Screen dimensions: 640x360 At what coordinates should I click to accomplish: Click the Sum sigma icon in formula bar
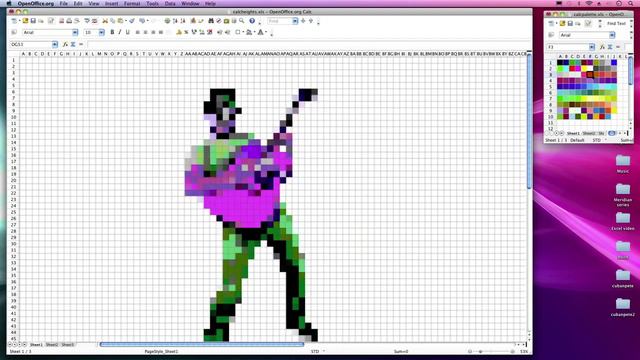click(73, 44)
